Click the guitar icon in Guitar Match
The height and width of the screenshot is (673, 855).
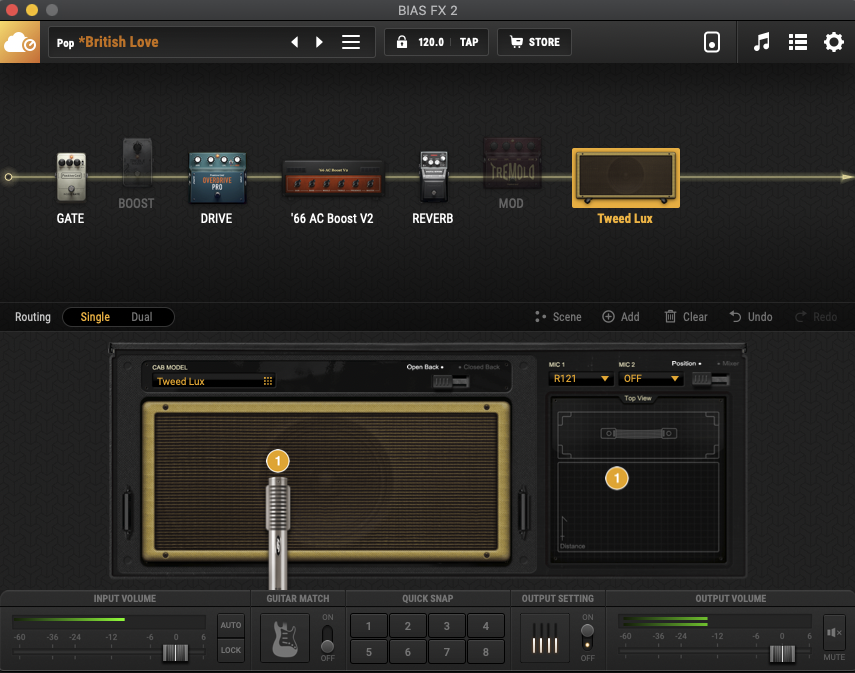[285, 638]
